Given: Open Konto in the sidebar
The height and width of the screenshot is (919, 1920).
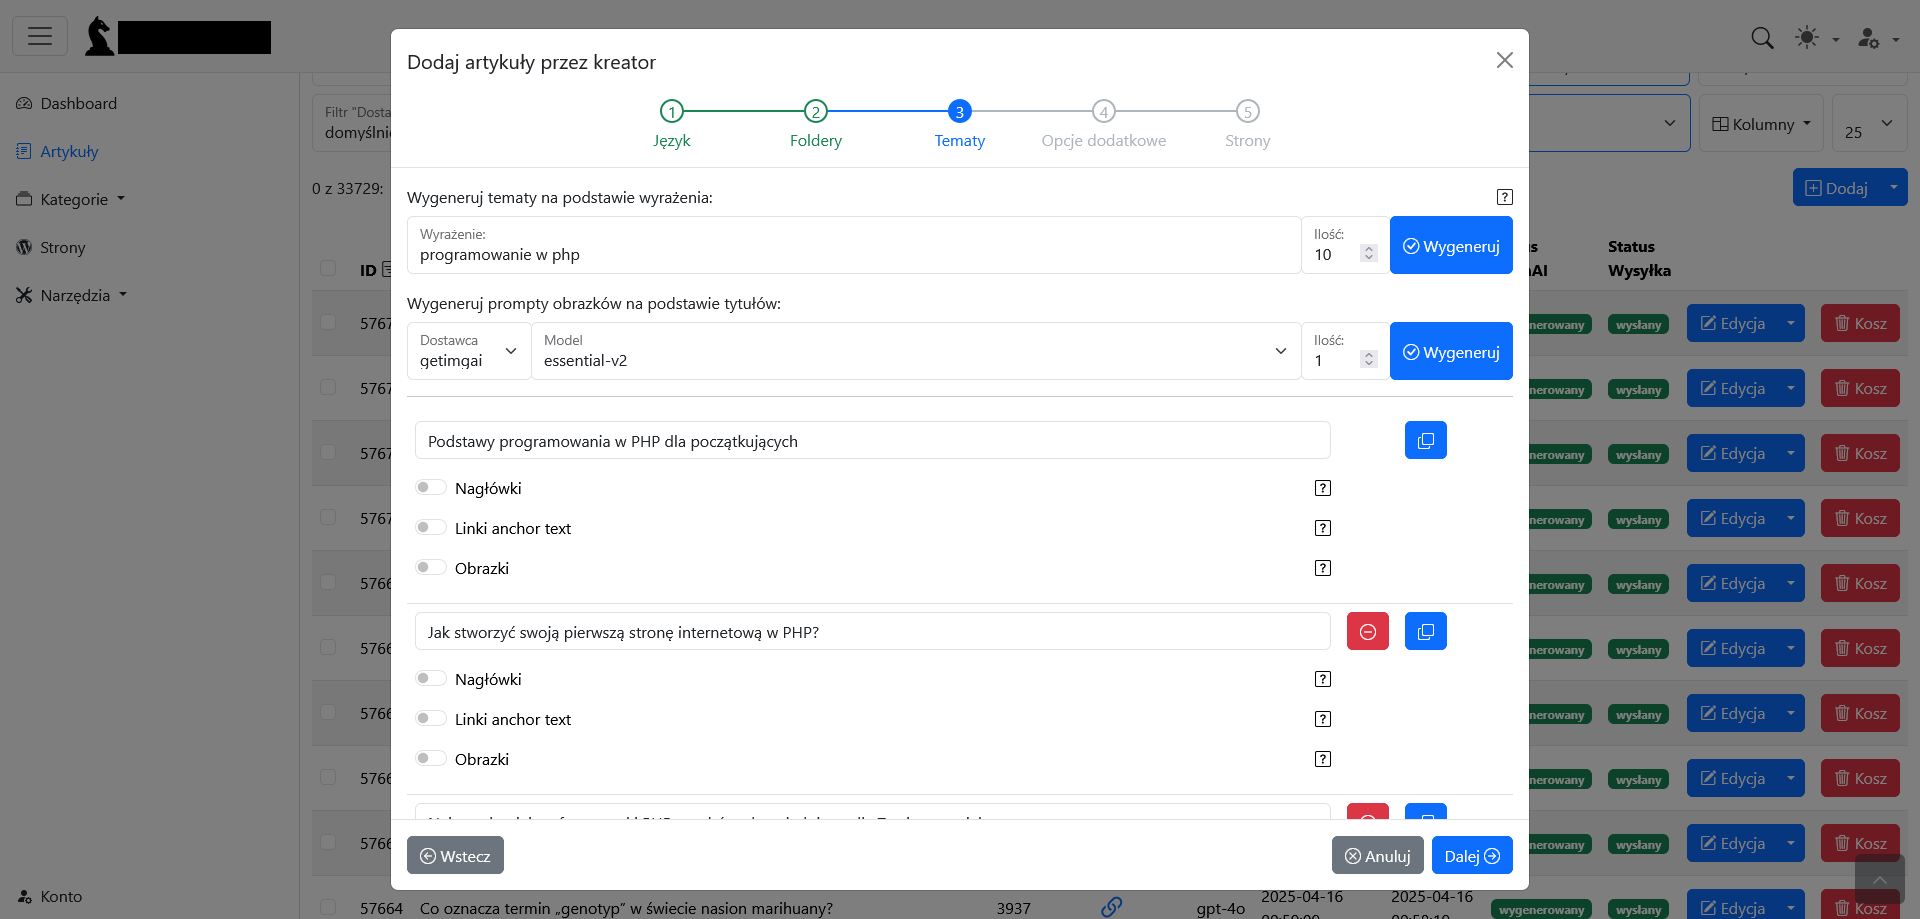Looking at the screenshot, I should (49, 896).
